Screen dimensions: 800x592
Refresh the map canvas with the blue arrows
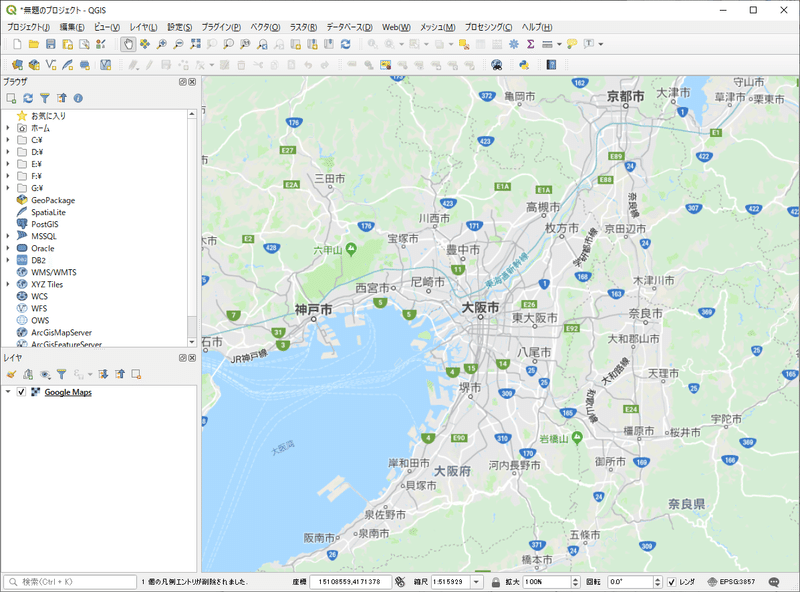click(345, 44)
